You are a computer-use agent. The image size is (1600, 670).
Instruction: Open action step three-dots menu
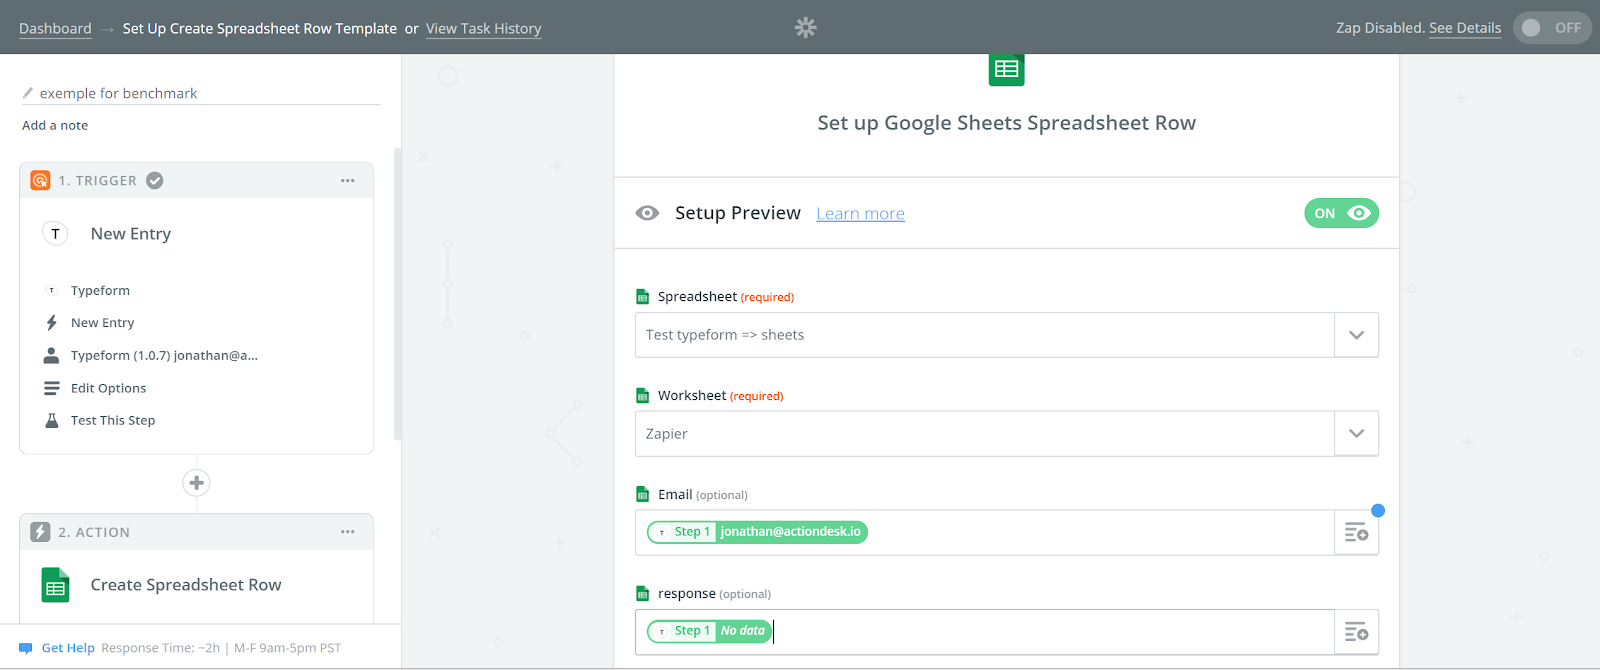347,532
